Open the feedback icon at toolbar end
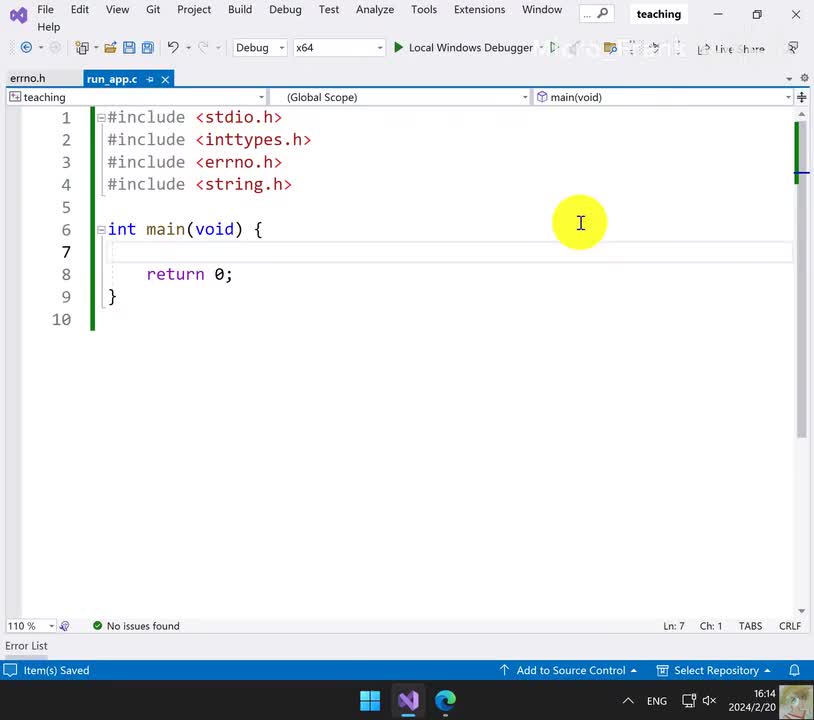Screen dimensions: 814x720 tap(793, 48)
